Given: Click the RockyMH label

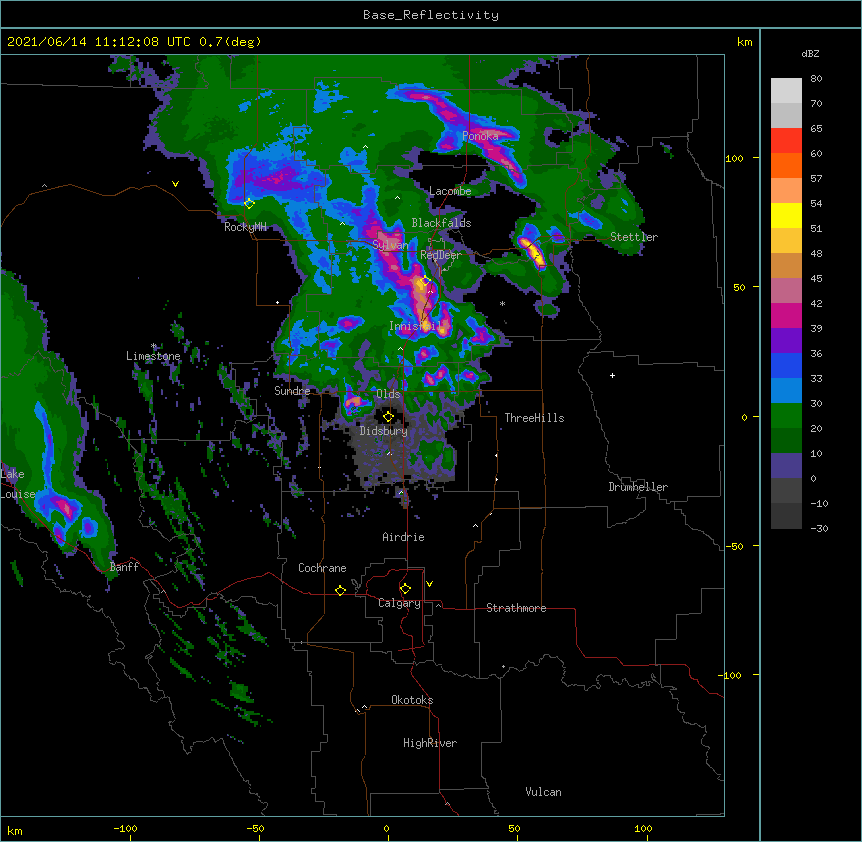Looking at the screenshot, I should pos(245,227).
